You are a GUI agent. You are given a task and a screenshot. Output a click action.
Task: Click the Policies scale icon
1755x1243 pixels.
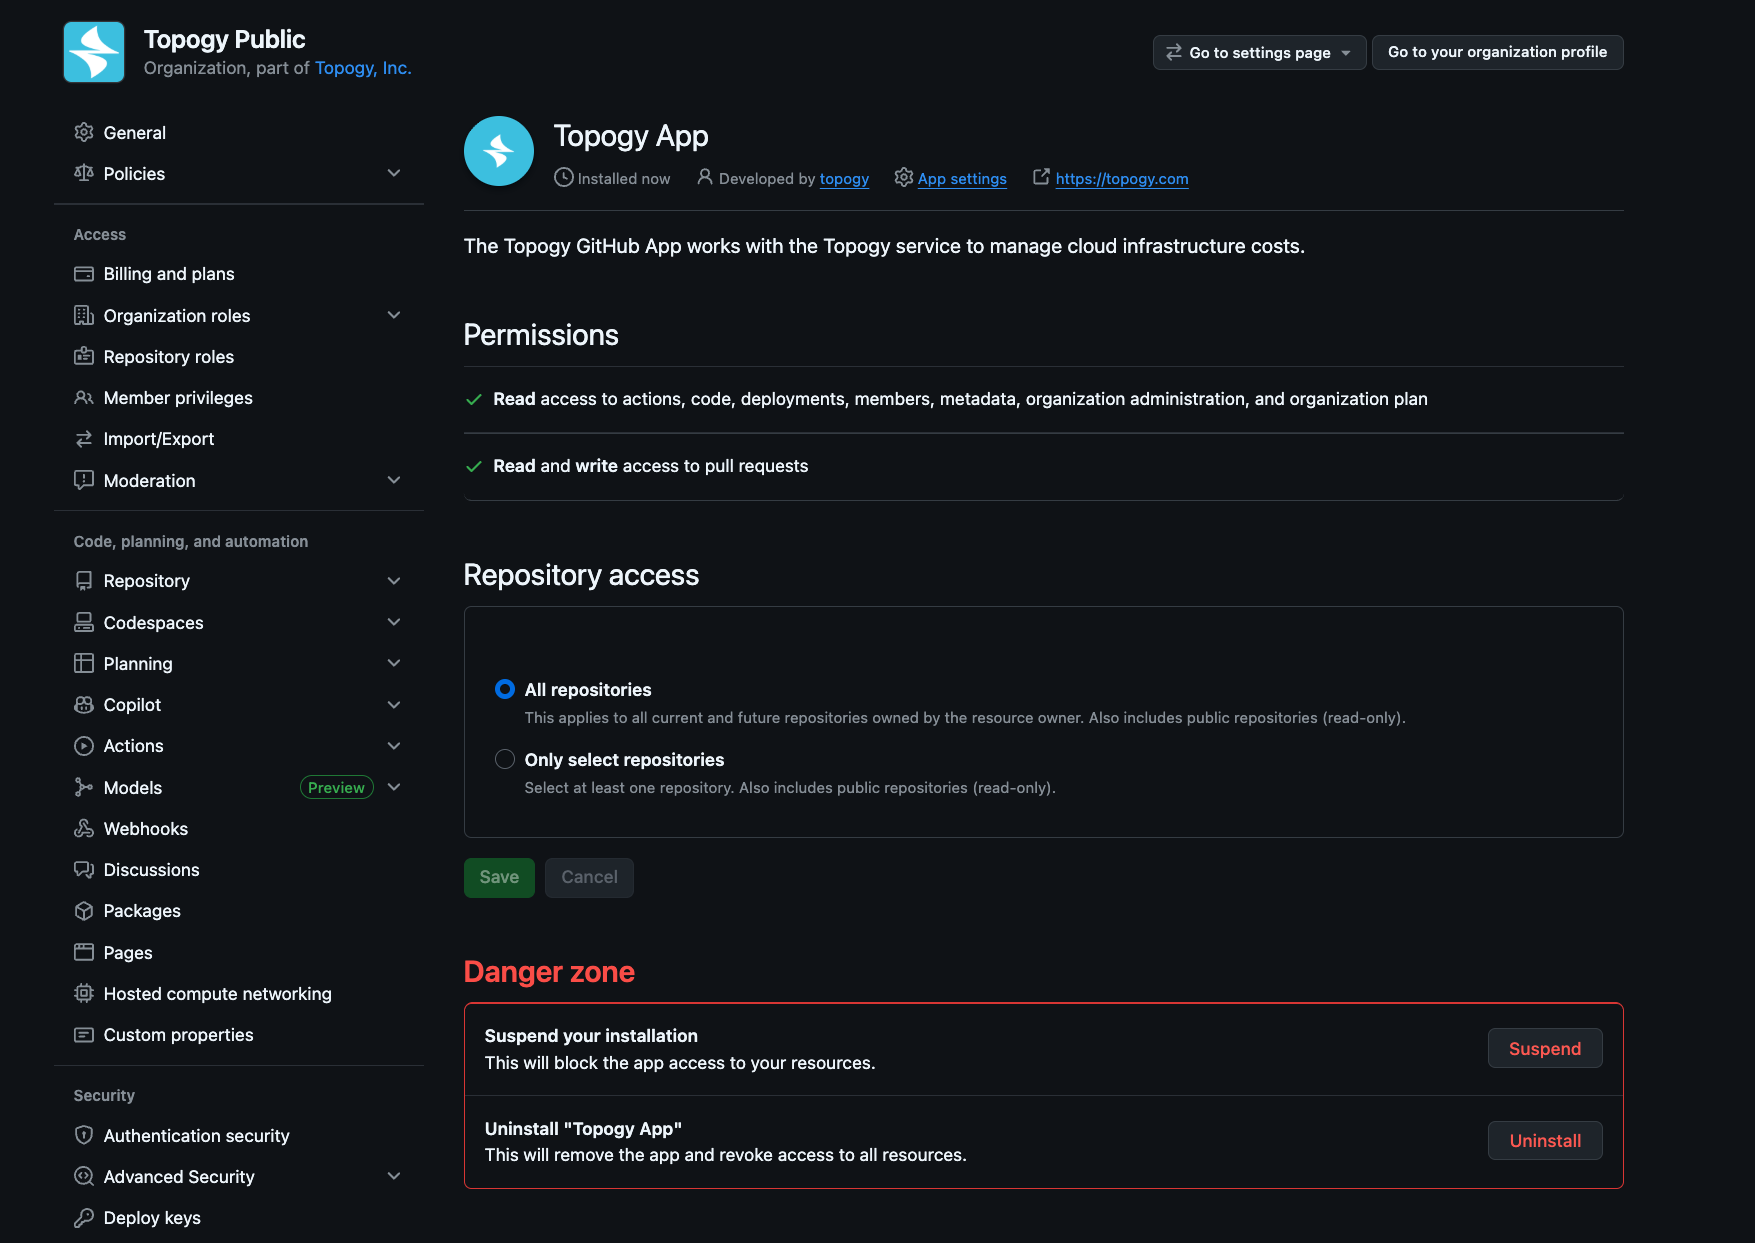click(84, 173)
